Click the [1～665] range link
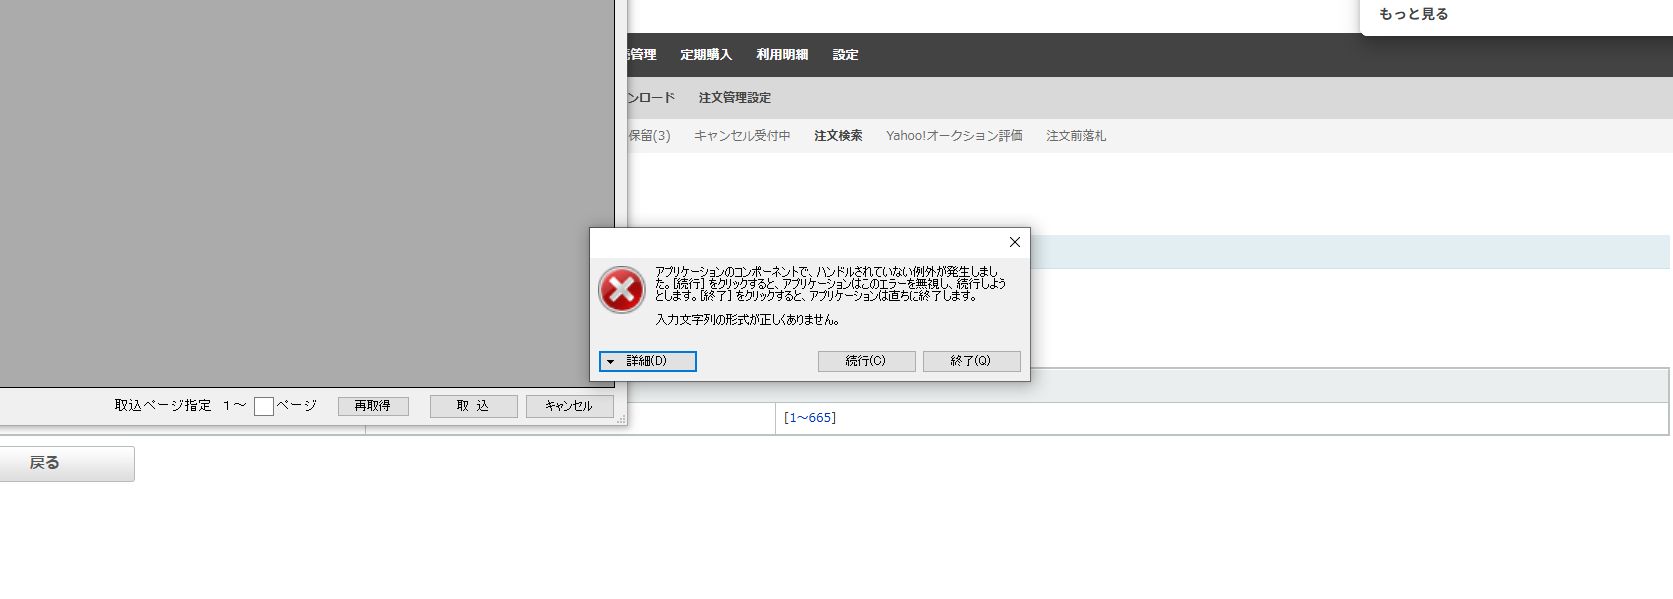 tap(810, 418)
